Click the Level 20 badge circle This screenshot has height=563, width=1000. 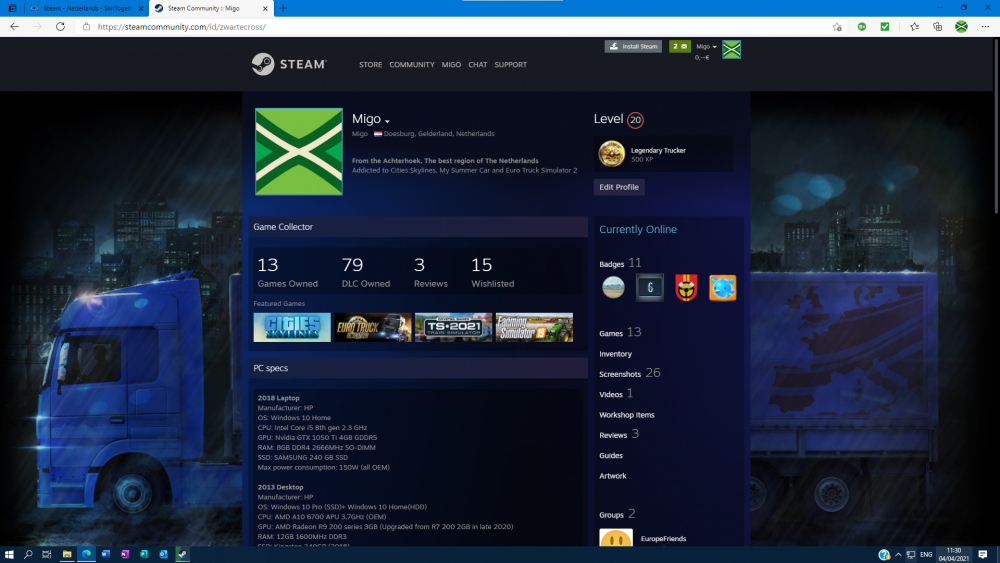tap(635, 120)
